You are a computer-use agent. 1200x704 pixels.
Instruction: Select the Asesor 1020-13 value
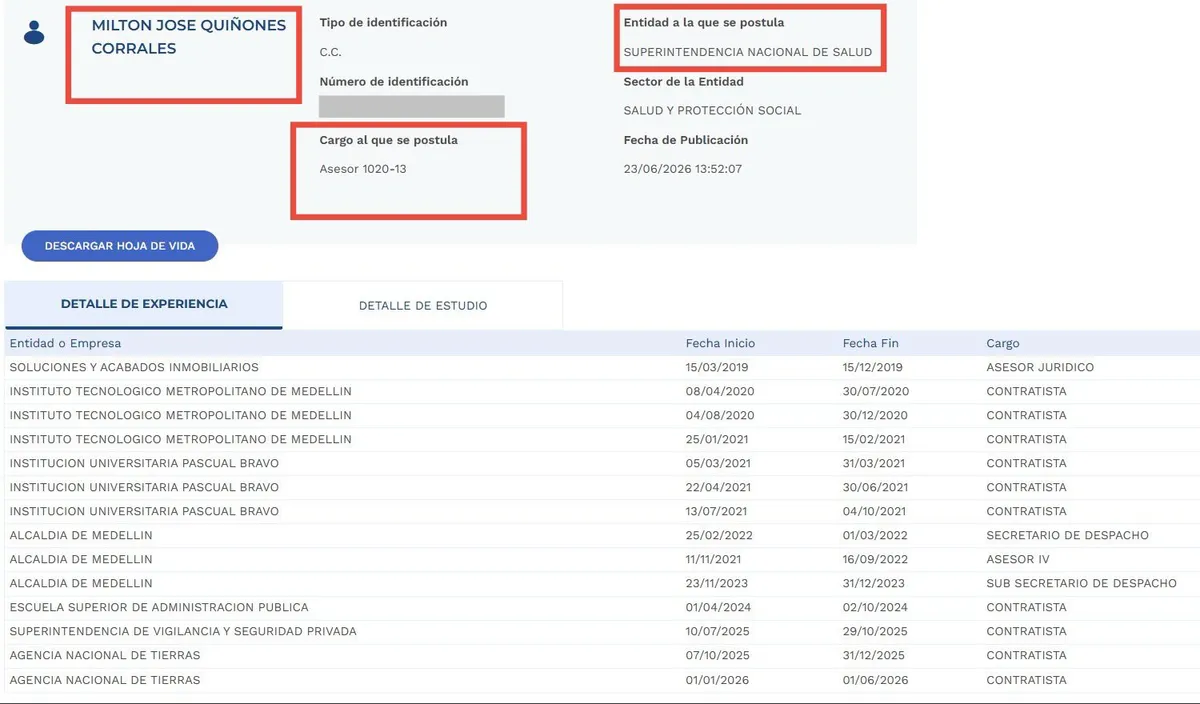[x=363, y=169]
